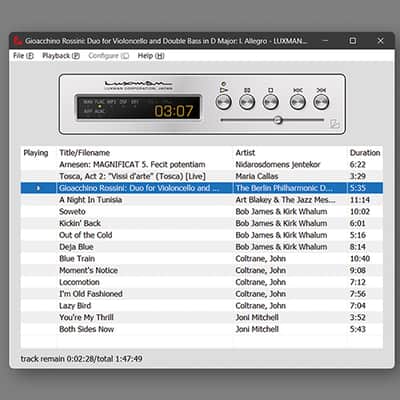This screenshot has width=400, height=400.
Task: Click the Stop button on the player
Action: (270, 102)
